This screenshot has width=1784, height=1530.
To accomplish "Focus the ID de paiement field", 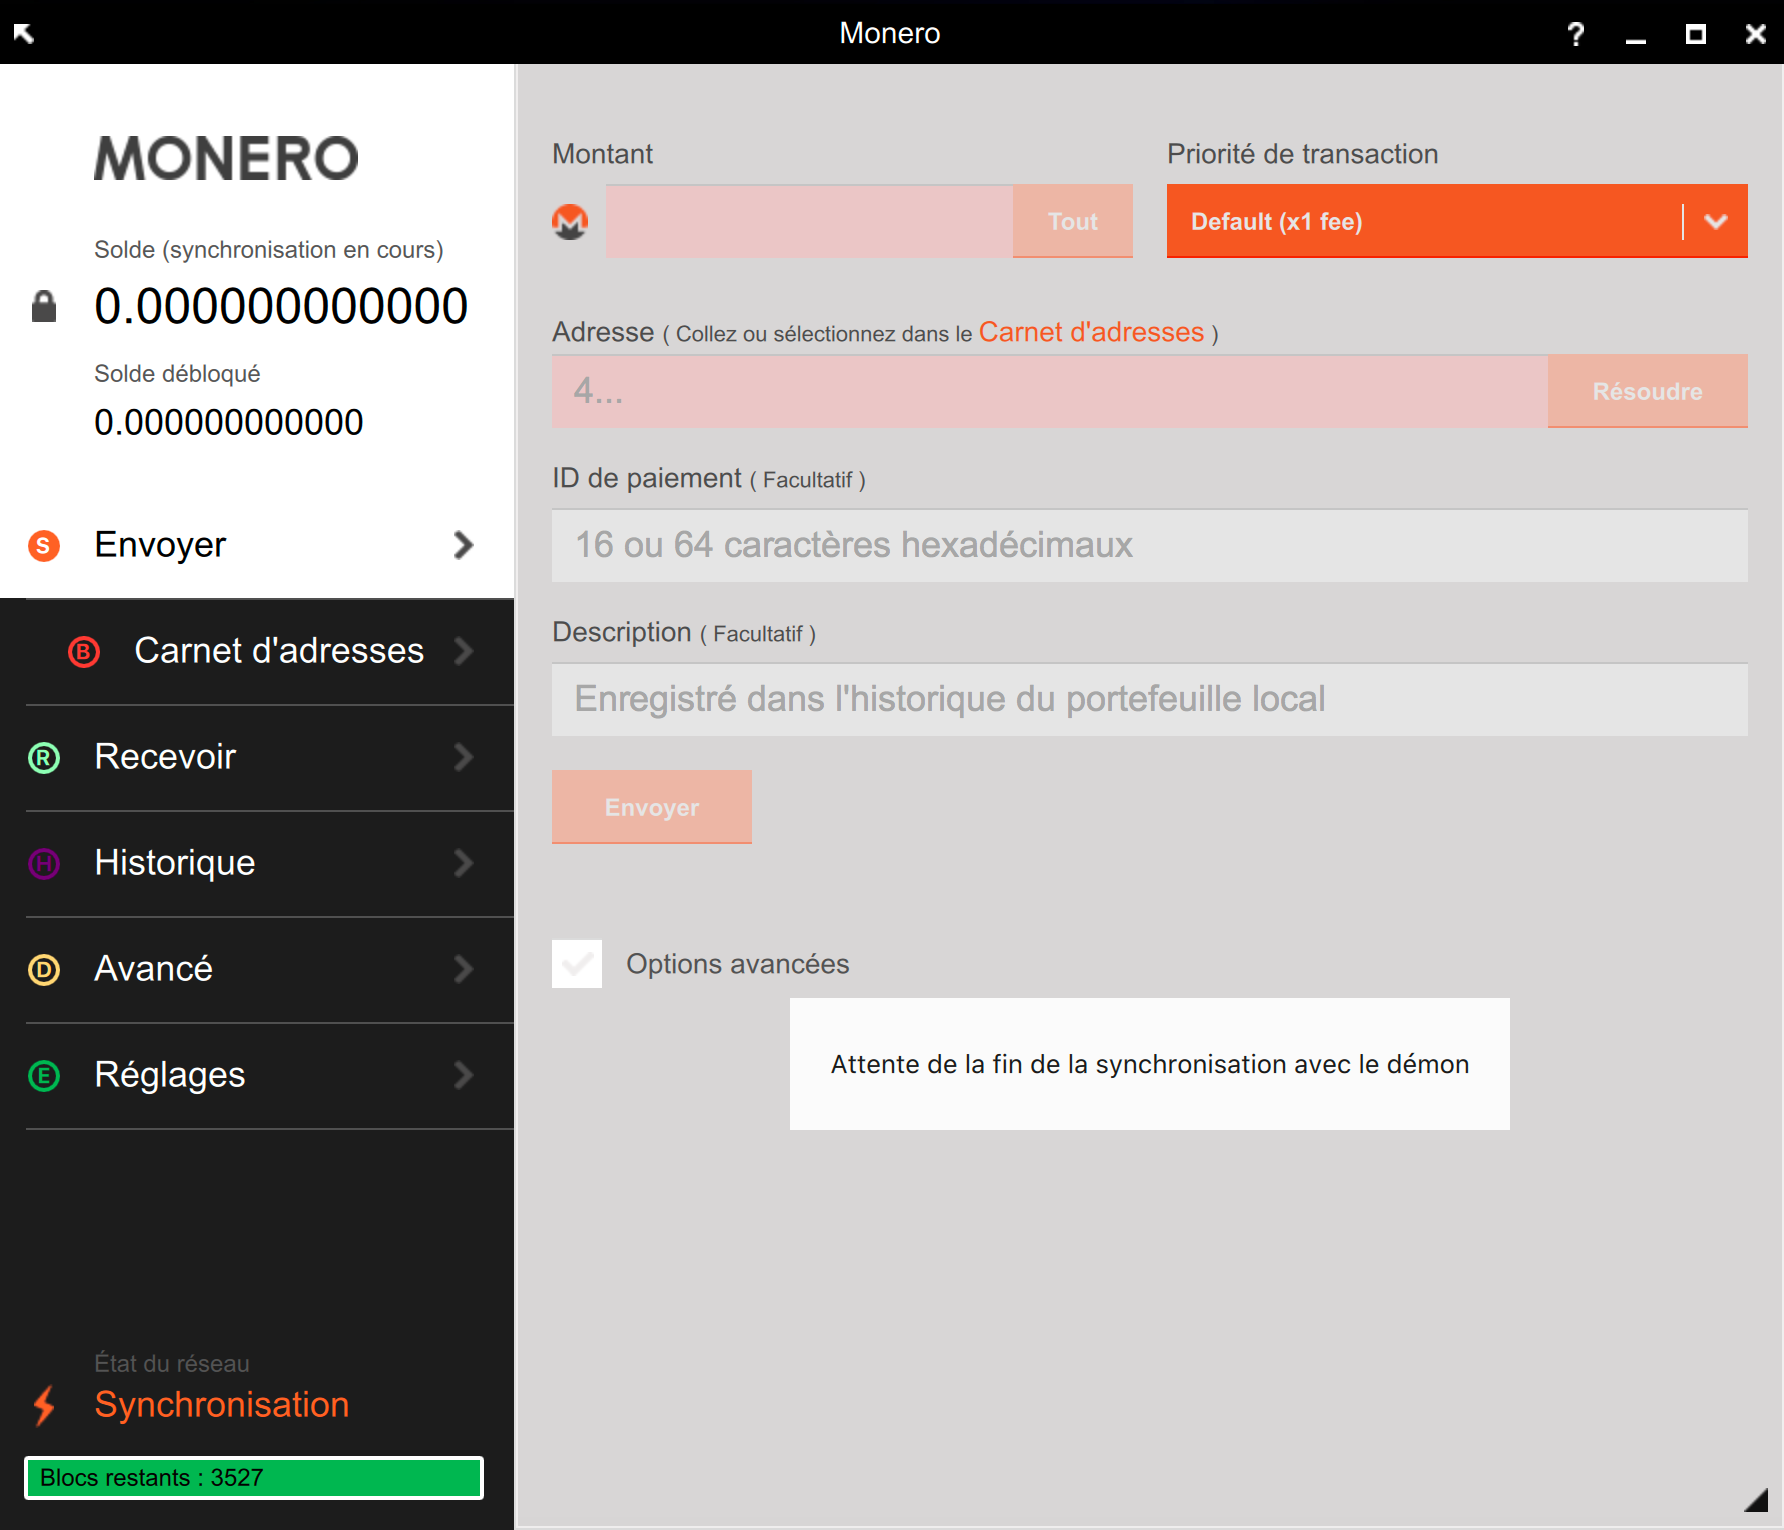I will pos(1150,545).
